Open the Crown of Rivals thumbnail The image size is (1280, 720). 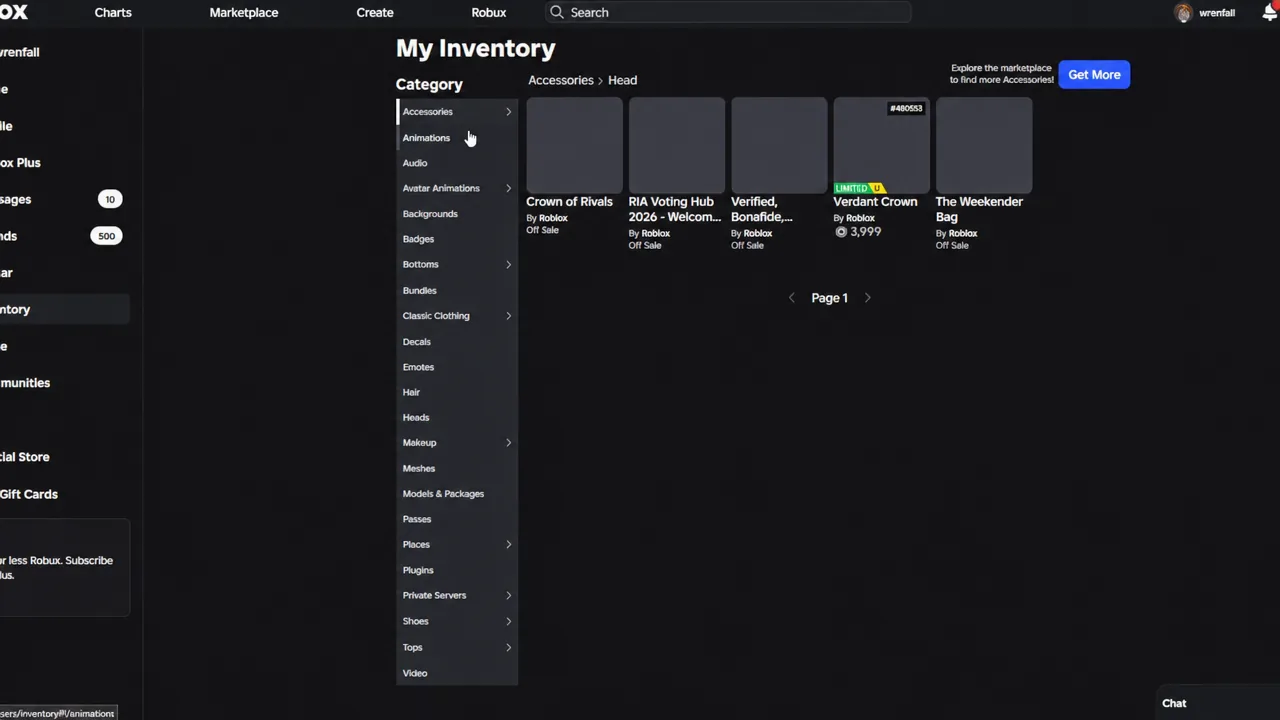(575, 145)
